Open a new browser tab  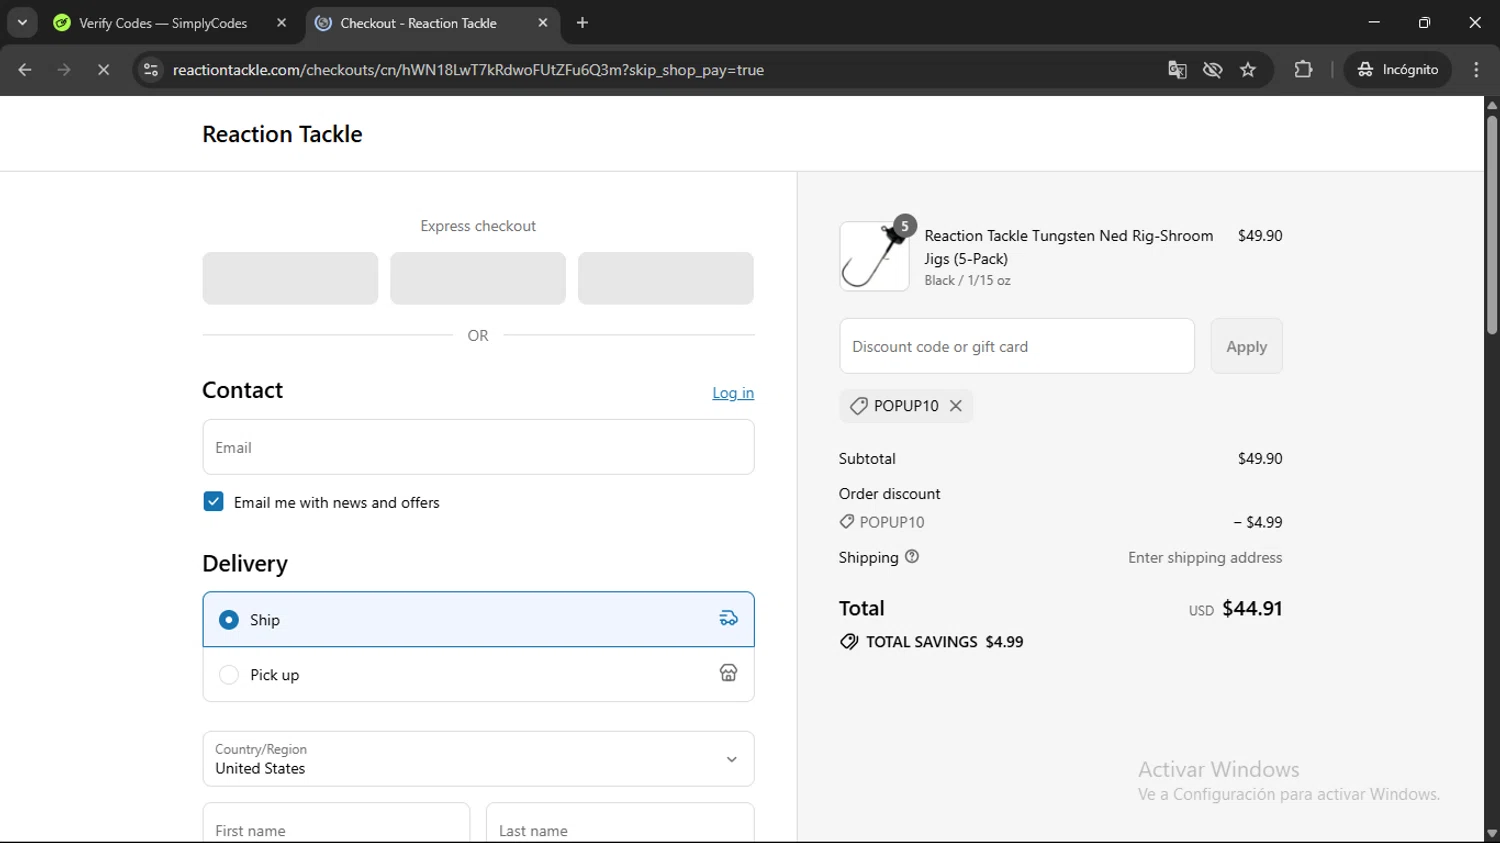(x=583, y=23)
